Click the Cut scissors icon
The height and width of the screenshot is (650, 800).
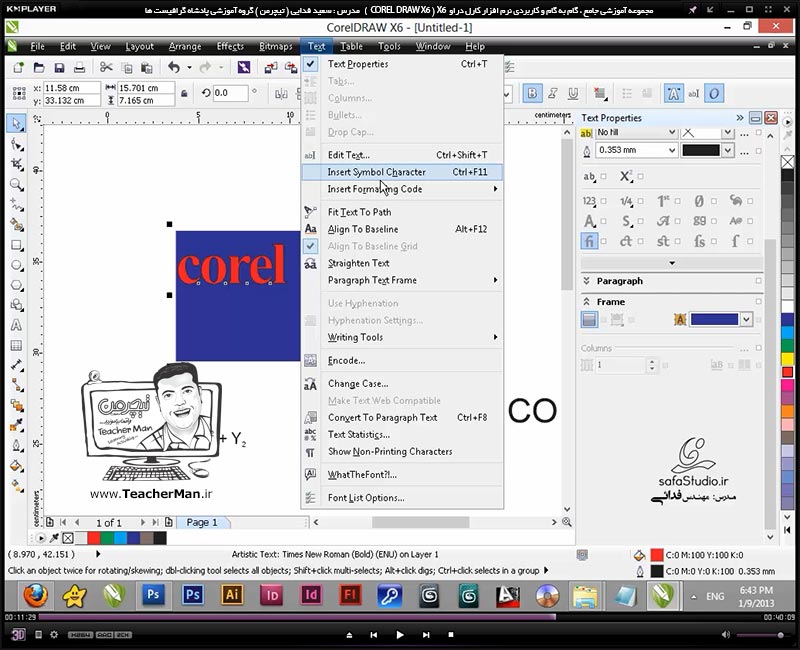click(106, 67)
